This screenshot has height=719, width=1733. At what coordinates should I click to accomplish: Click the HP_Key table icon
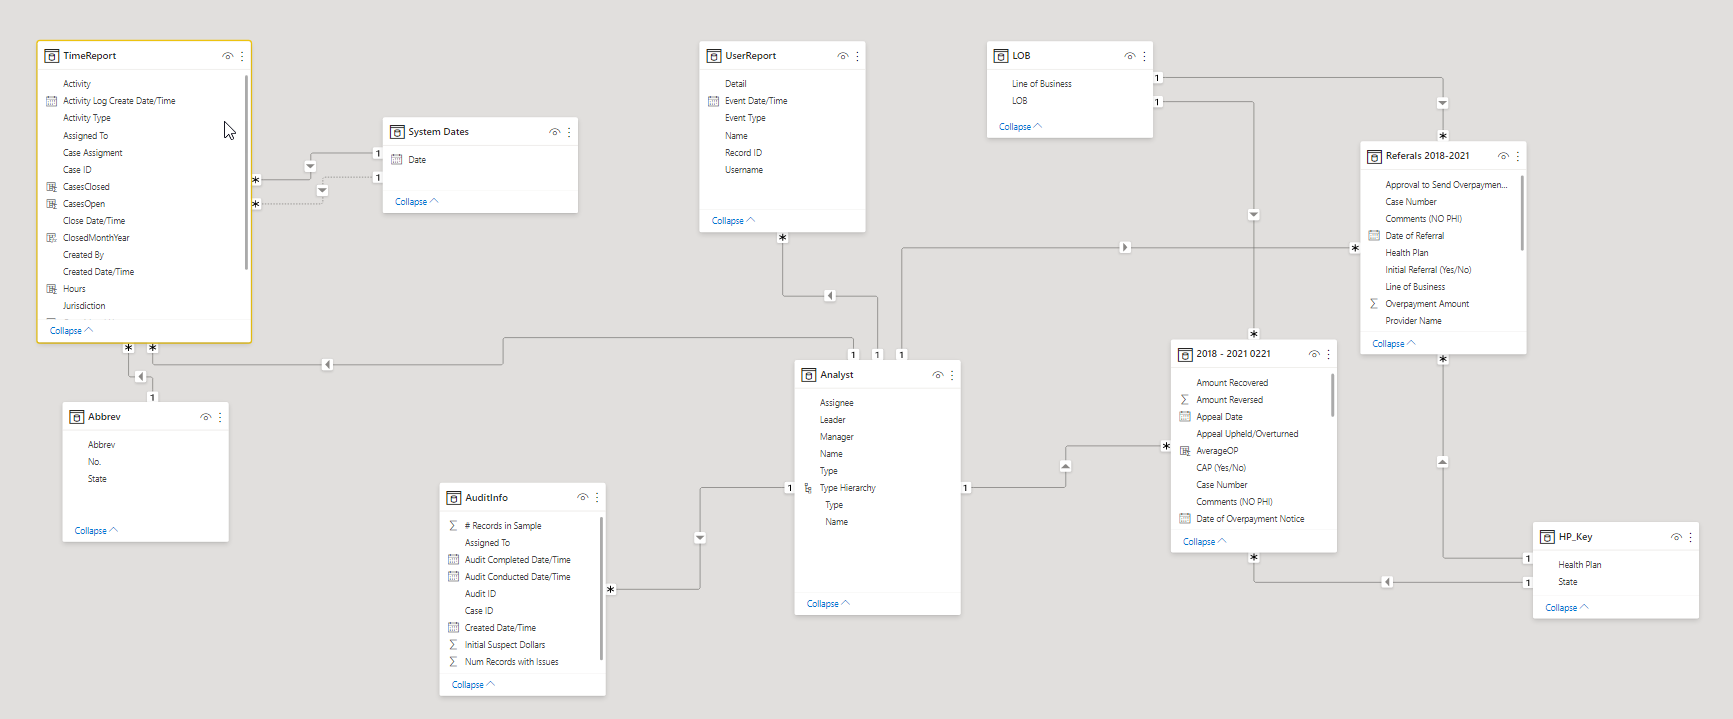tap(1547, 537)
